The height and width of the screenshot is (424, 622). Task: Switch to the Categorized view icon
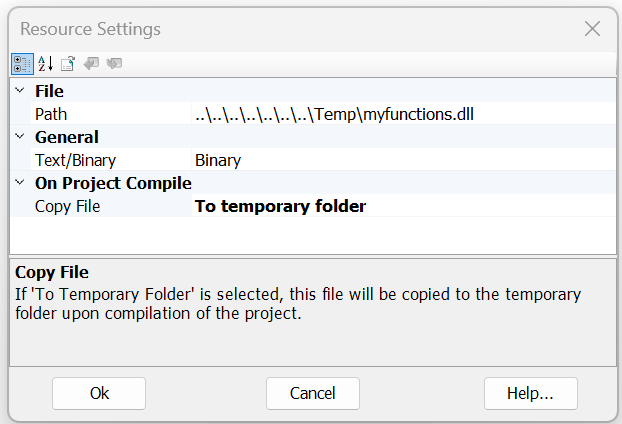[22, 64]
